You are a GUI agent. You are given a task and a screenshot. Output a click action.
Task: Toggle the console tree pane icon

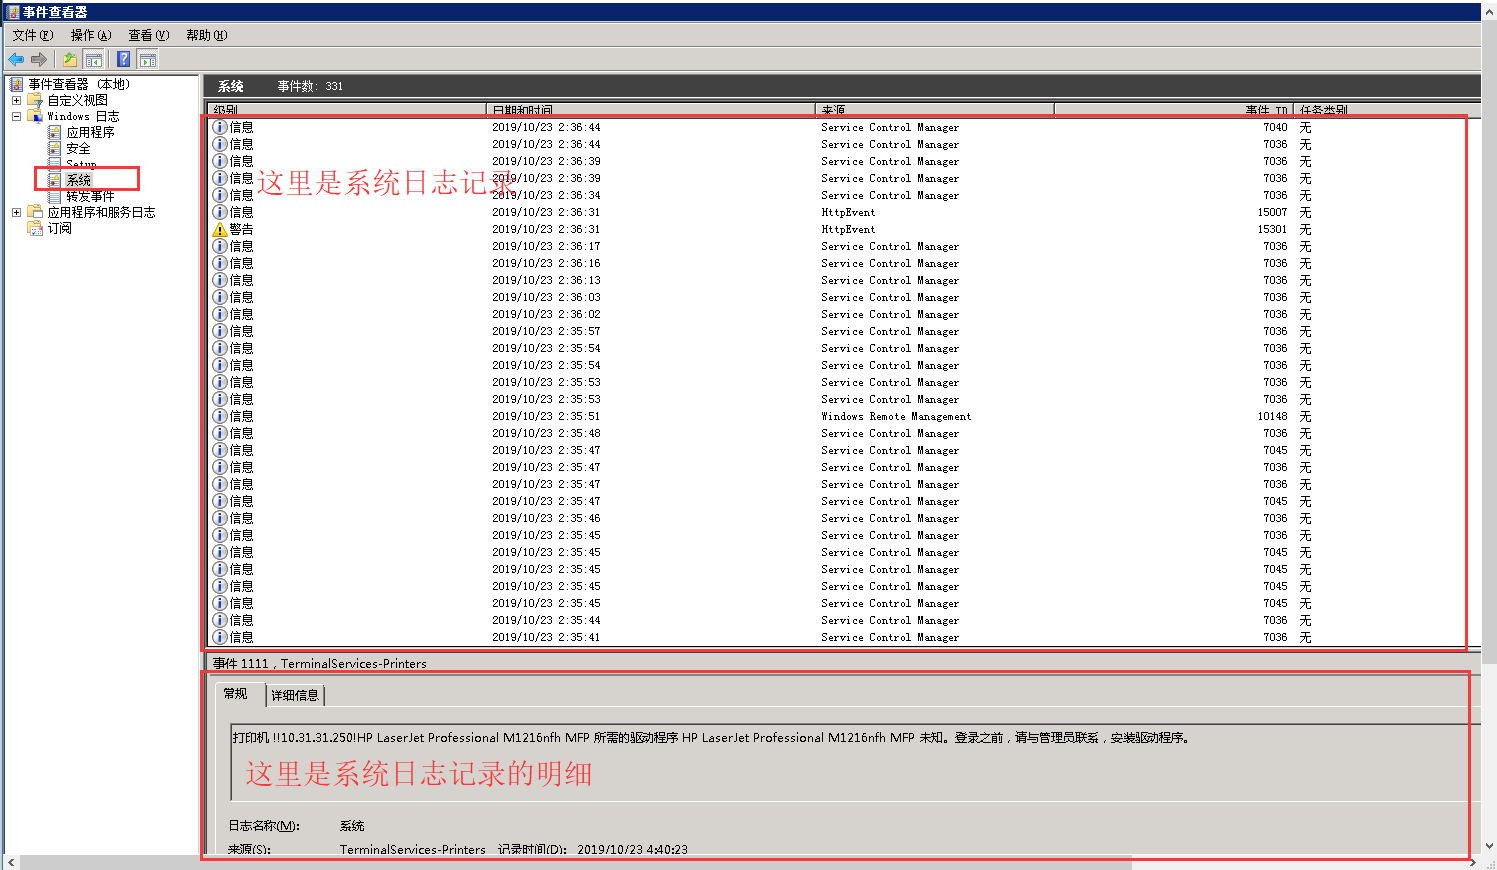point(93,58)
